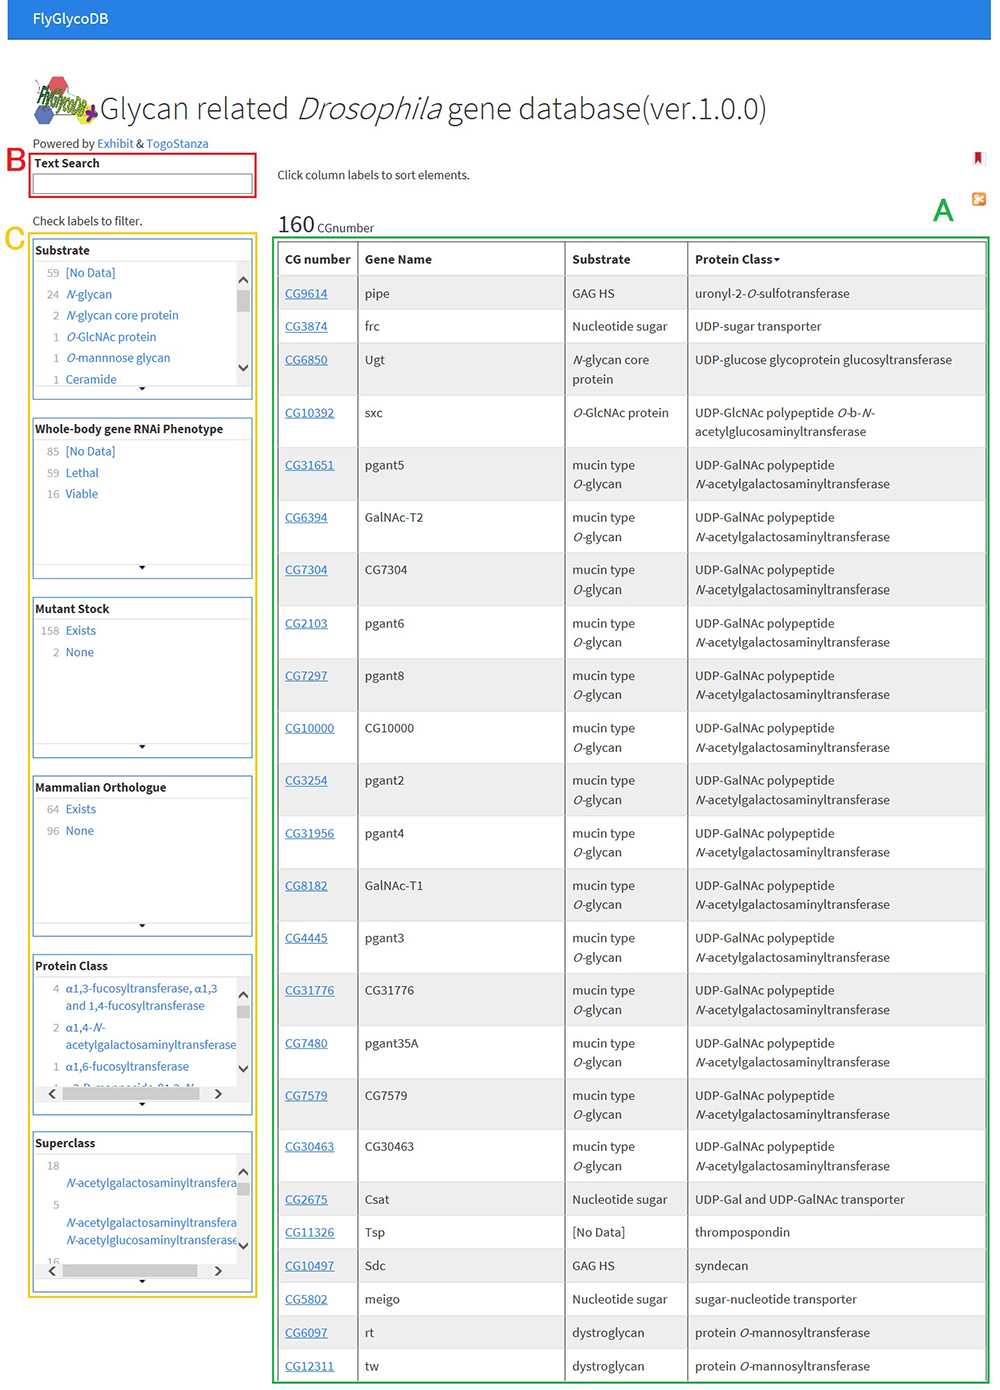Click the FlyGlycoDB logo image
The width and height of the screenshot is (1000, 1390).
click(x=64, y=103)
